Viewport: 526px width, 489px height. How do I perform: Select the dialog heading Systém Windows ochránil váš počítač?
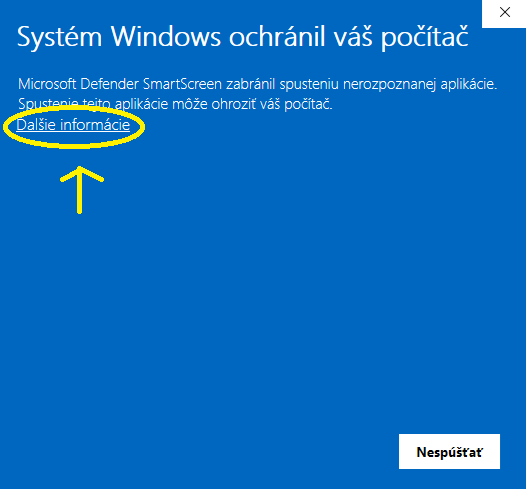pos(242,37)
